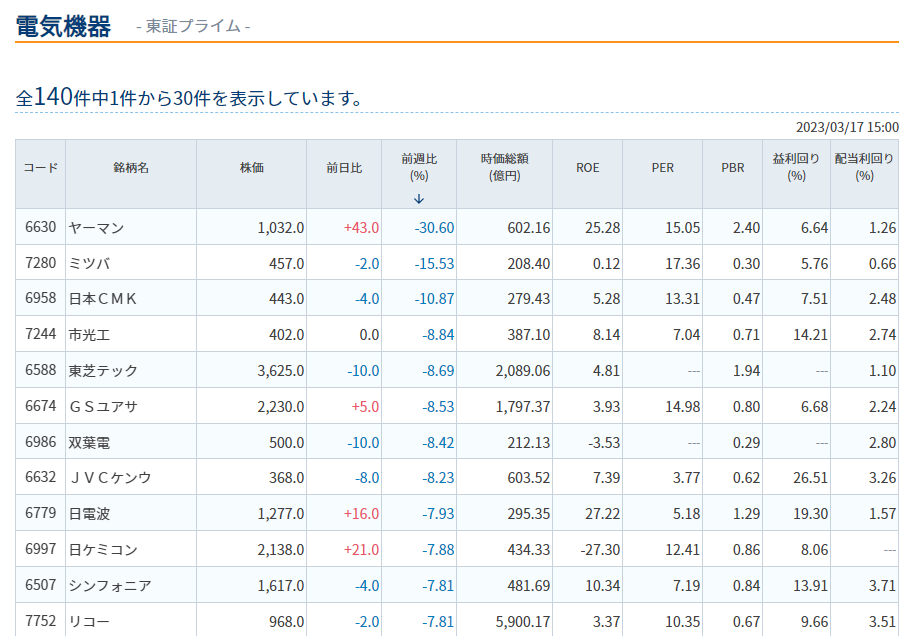Sort by 株価 column header

(x=252, y=168)
